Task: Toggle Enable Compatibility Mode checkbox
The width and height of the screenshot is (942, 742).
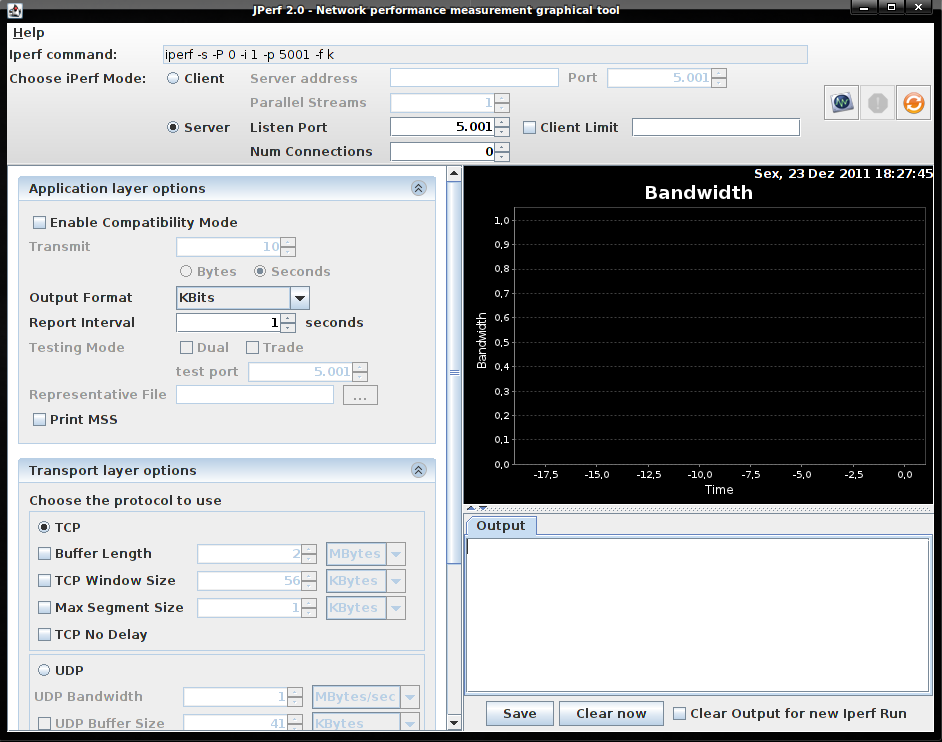Action: [x=39, y=222]
